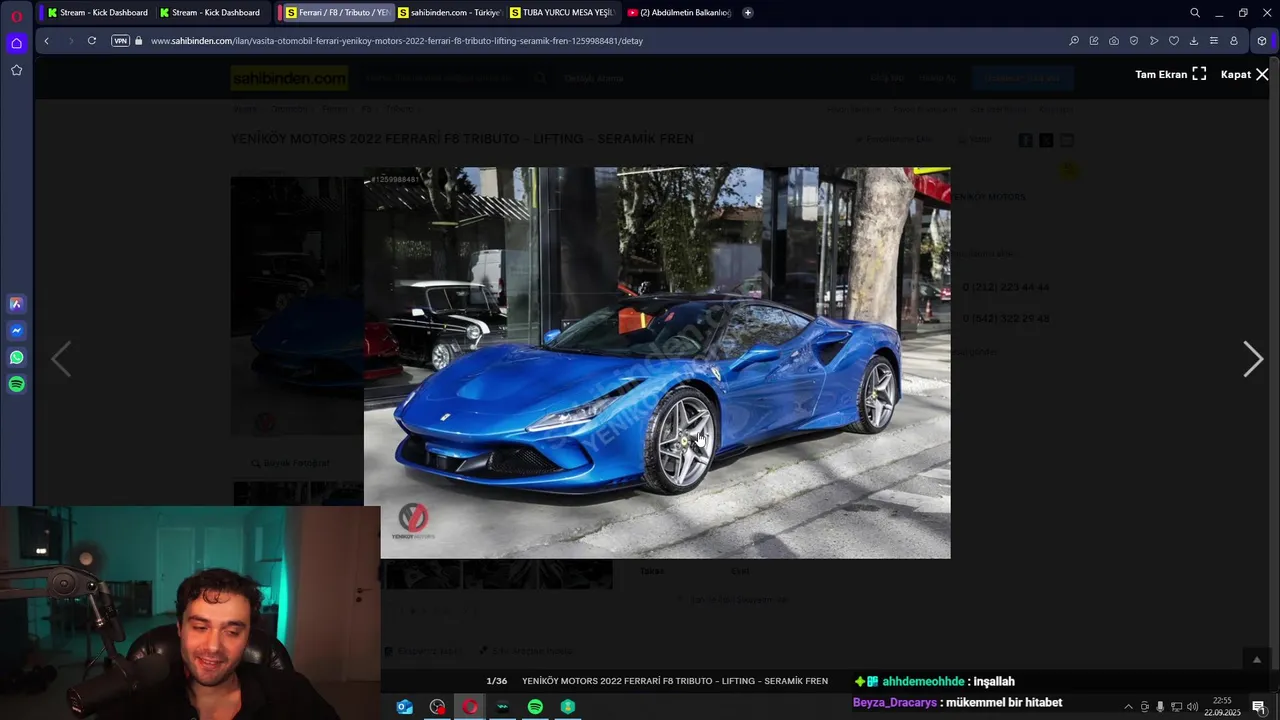The image size is (1280, 720).
Task: Open Opera tab search magnifier
Action: tap(1195, 12)
